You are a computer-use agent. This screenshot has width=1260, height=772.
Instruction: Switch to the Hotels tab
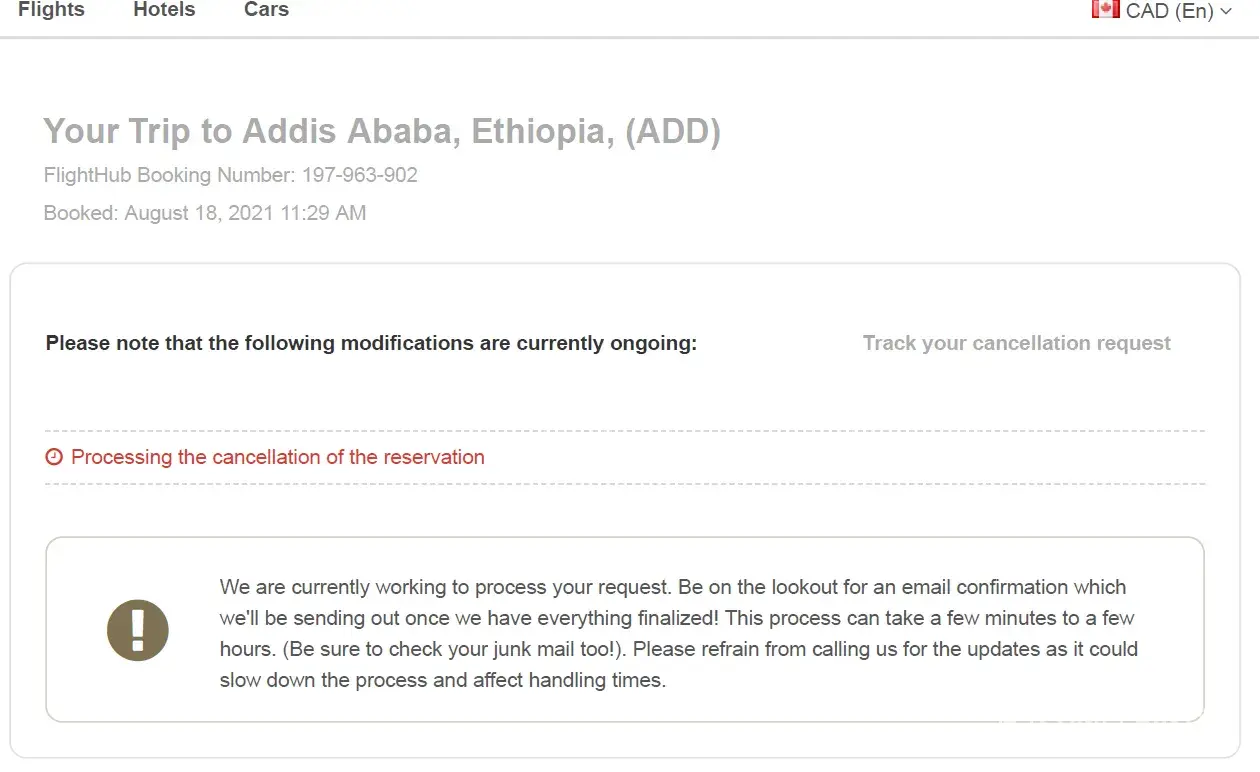[x=164, y=10]
